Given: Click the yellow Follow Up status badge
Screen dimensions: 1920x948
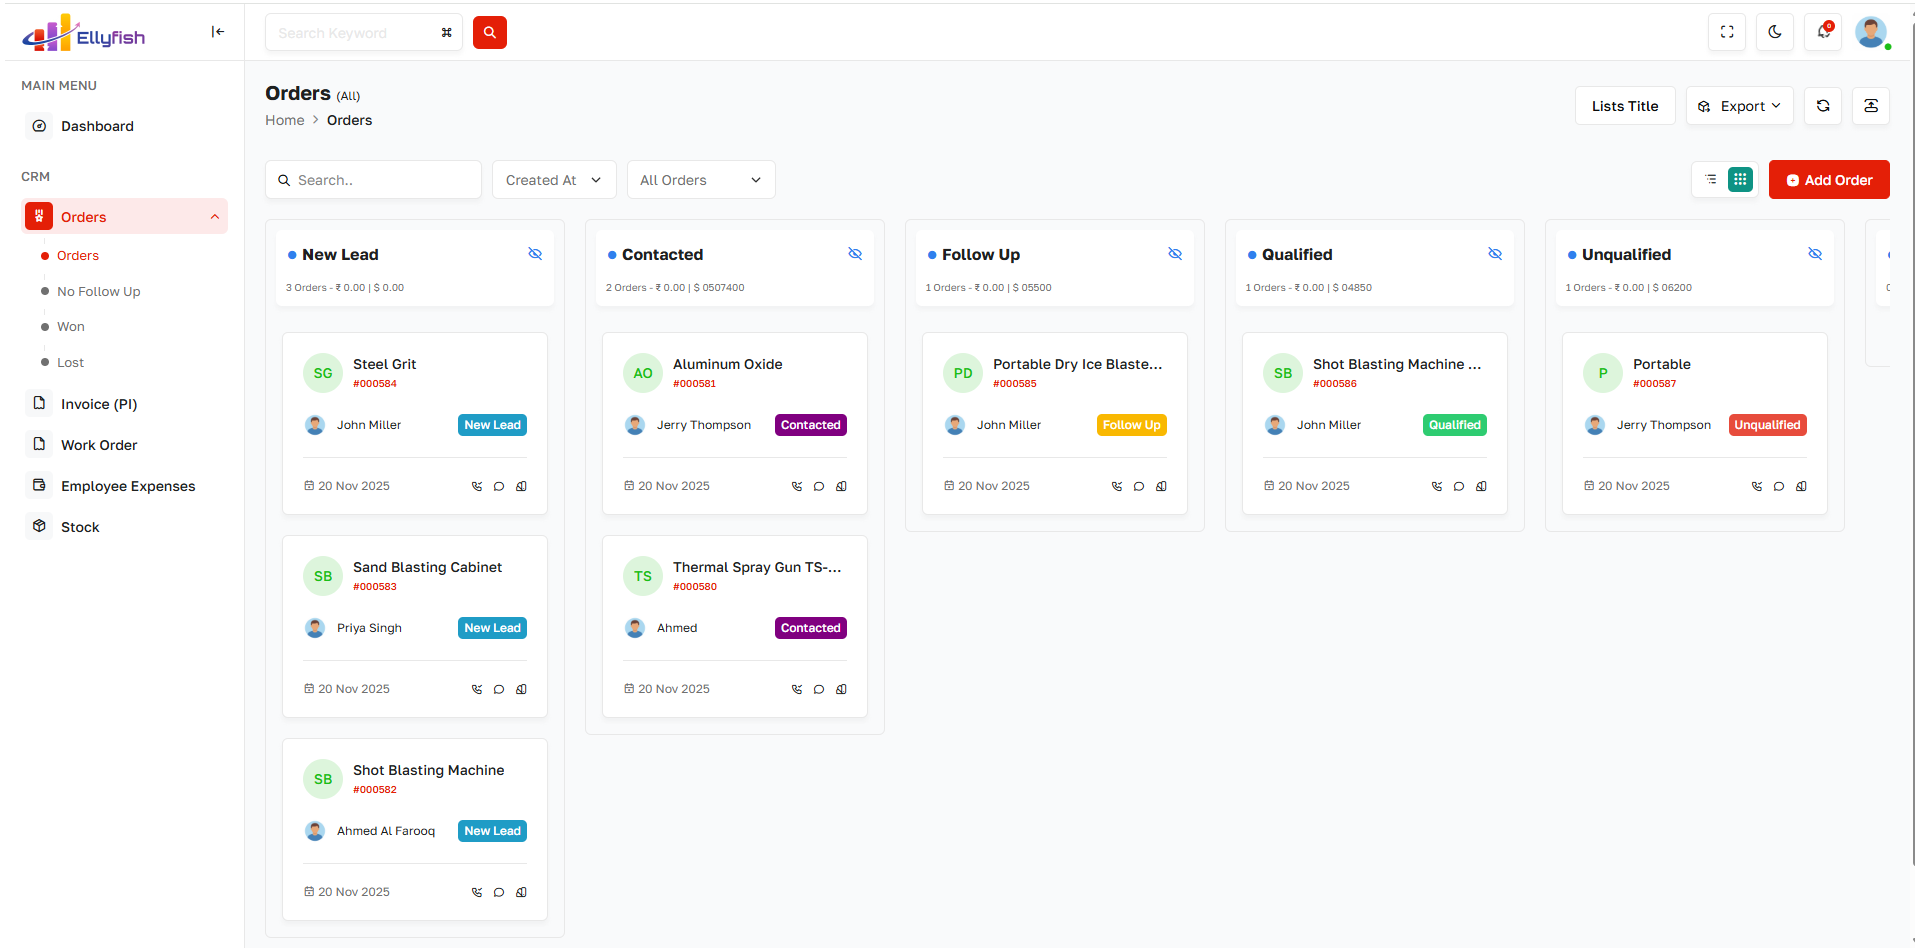Looking at the screenshot, I should coord(1131,425).
